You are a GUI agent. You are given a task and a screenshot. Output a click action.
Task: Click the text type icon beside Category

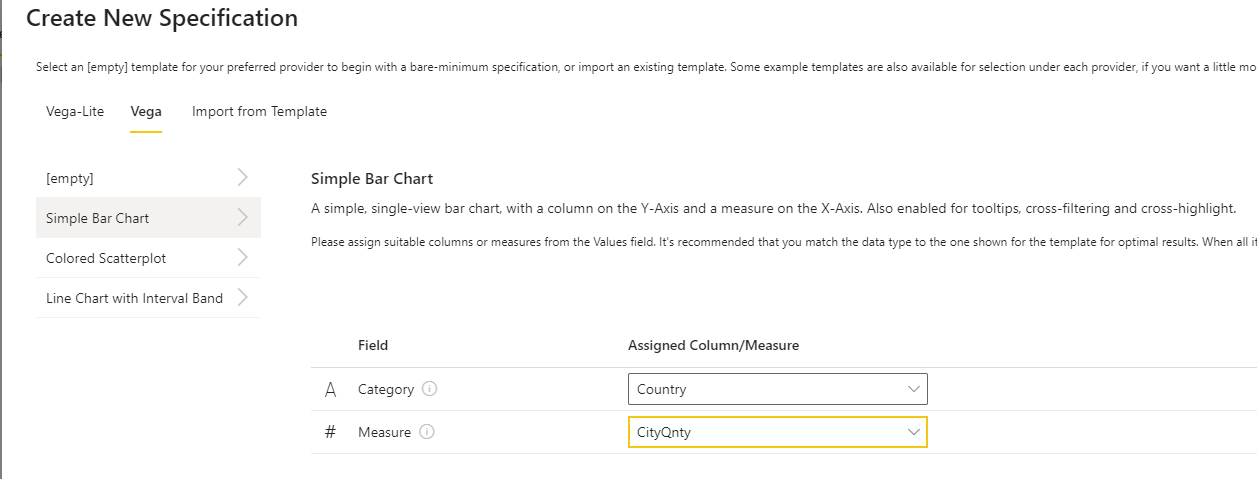click(x=331, y=390)
